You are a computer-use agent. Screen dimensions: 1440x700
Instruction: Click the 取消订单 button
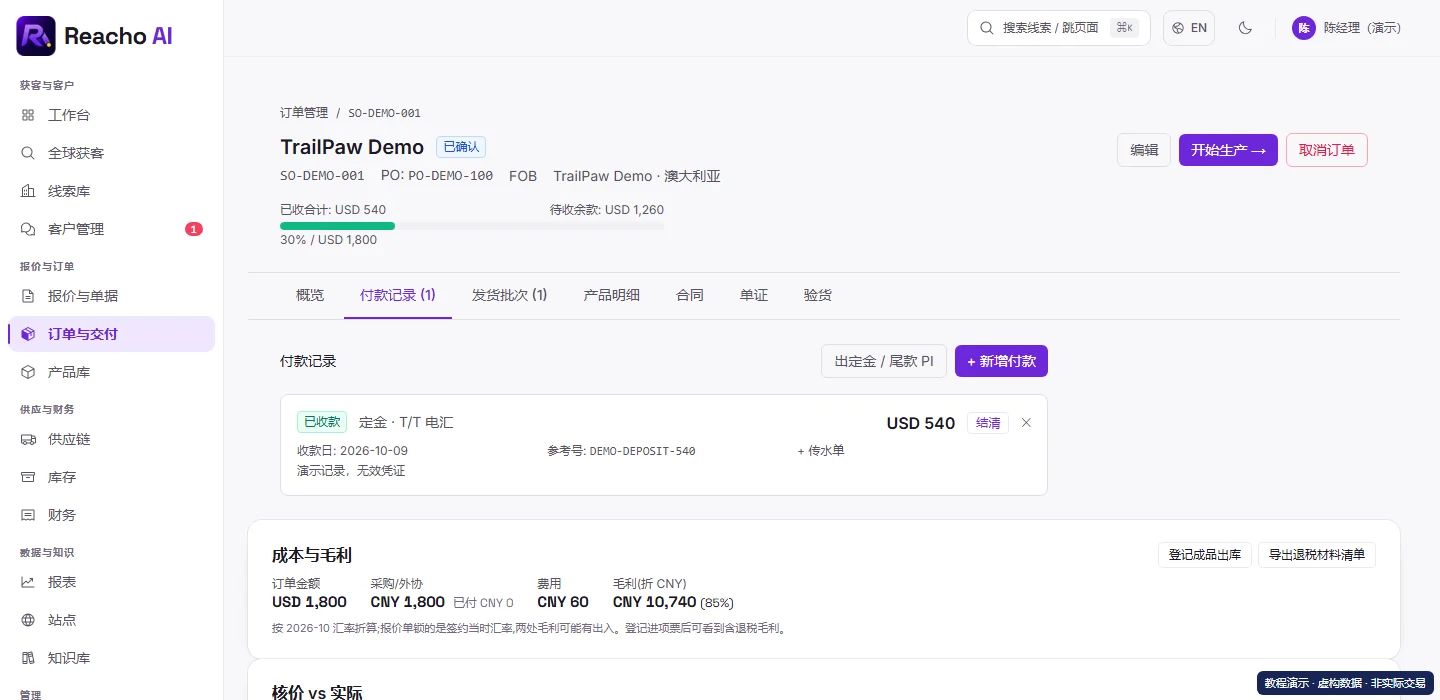(x=1327, y=150)
